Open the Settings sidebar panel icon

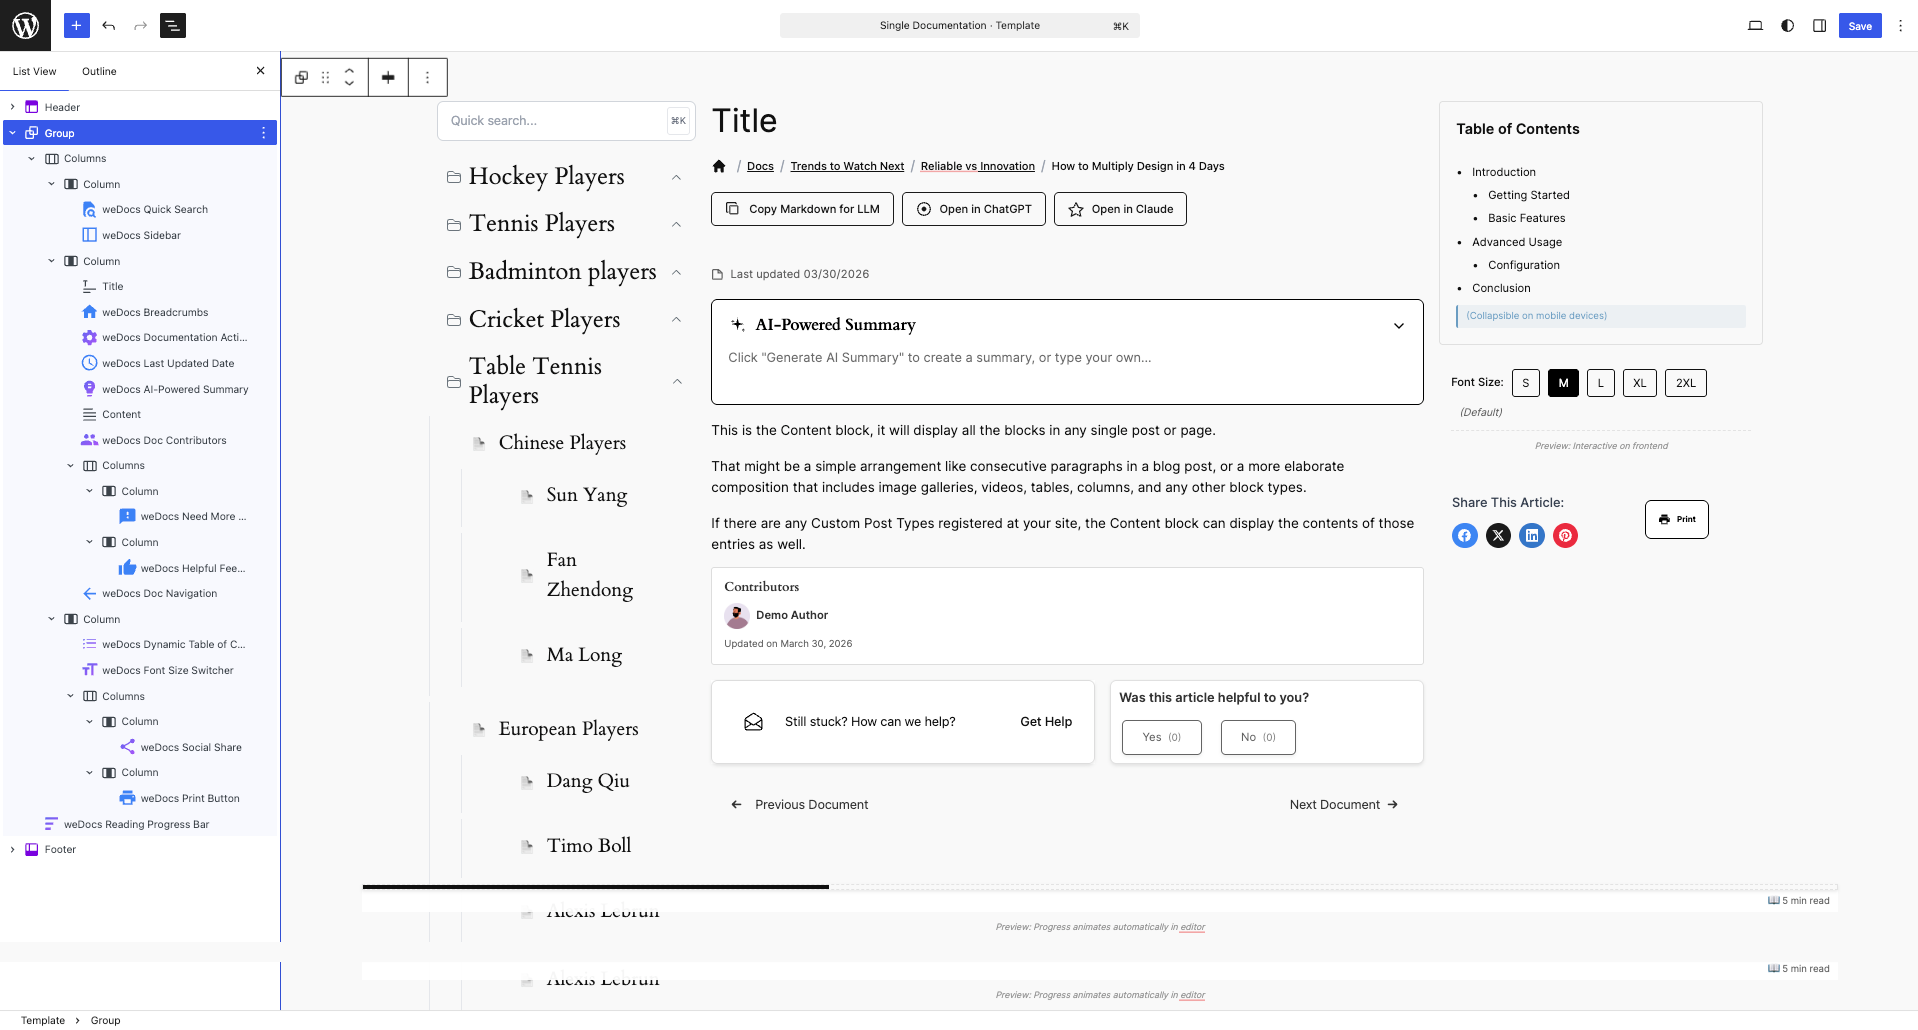[x=1819, y=25]
